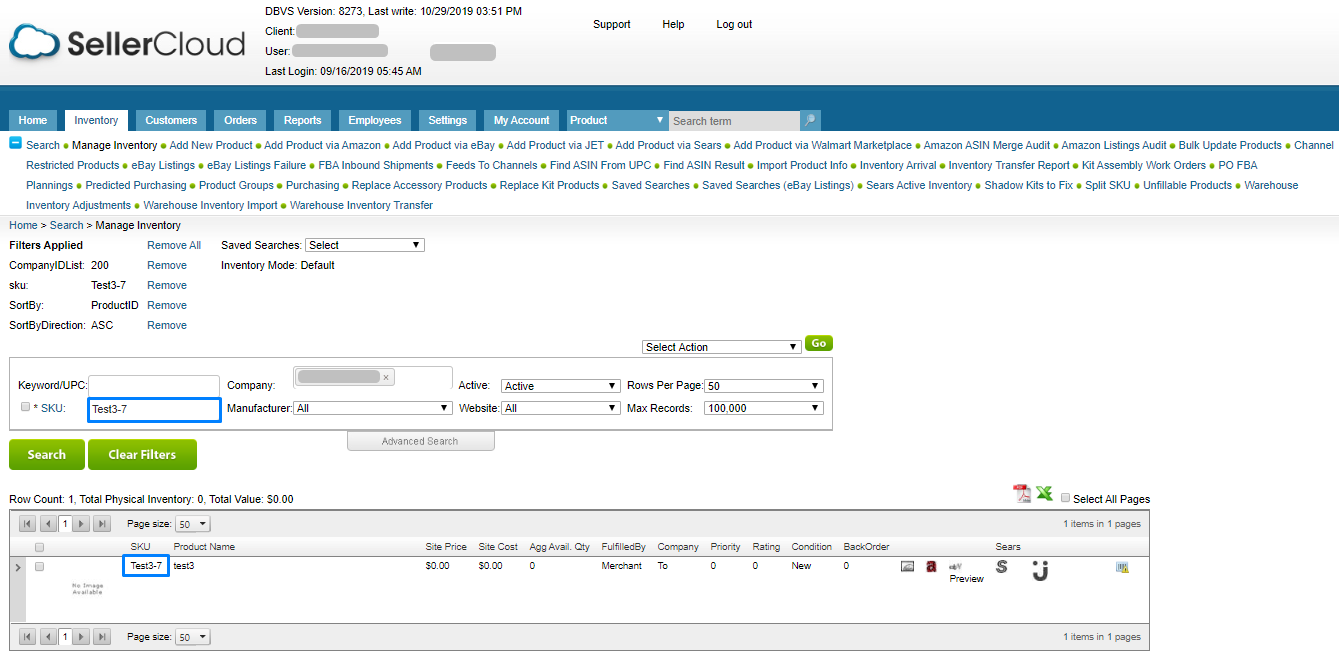The height and width of the screenshot is (655, 1339).
Task: Switch to the My Account tab
Action: [522, 120]
